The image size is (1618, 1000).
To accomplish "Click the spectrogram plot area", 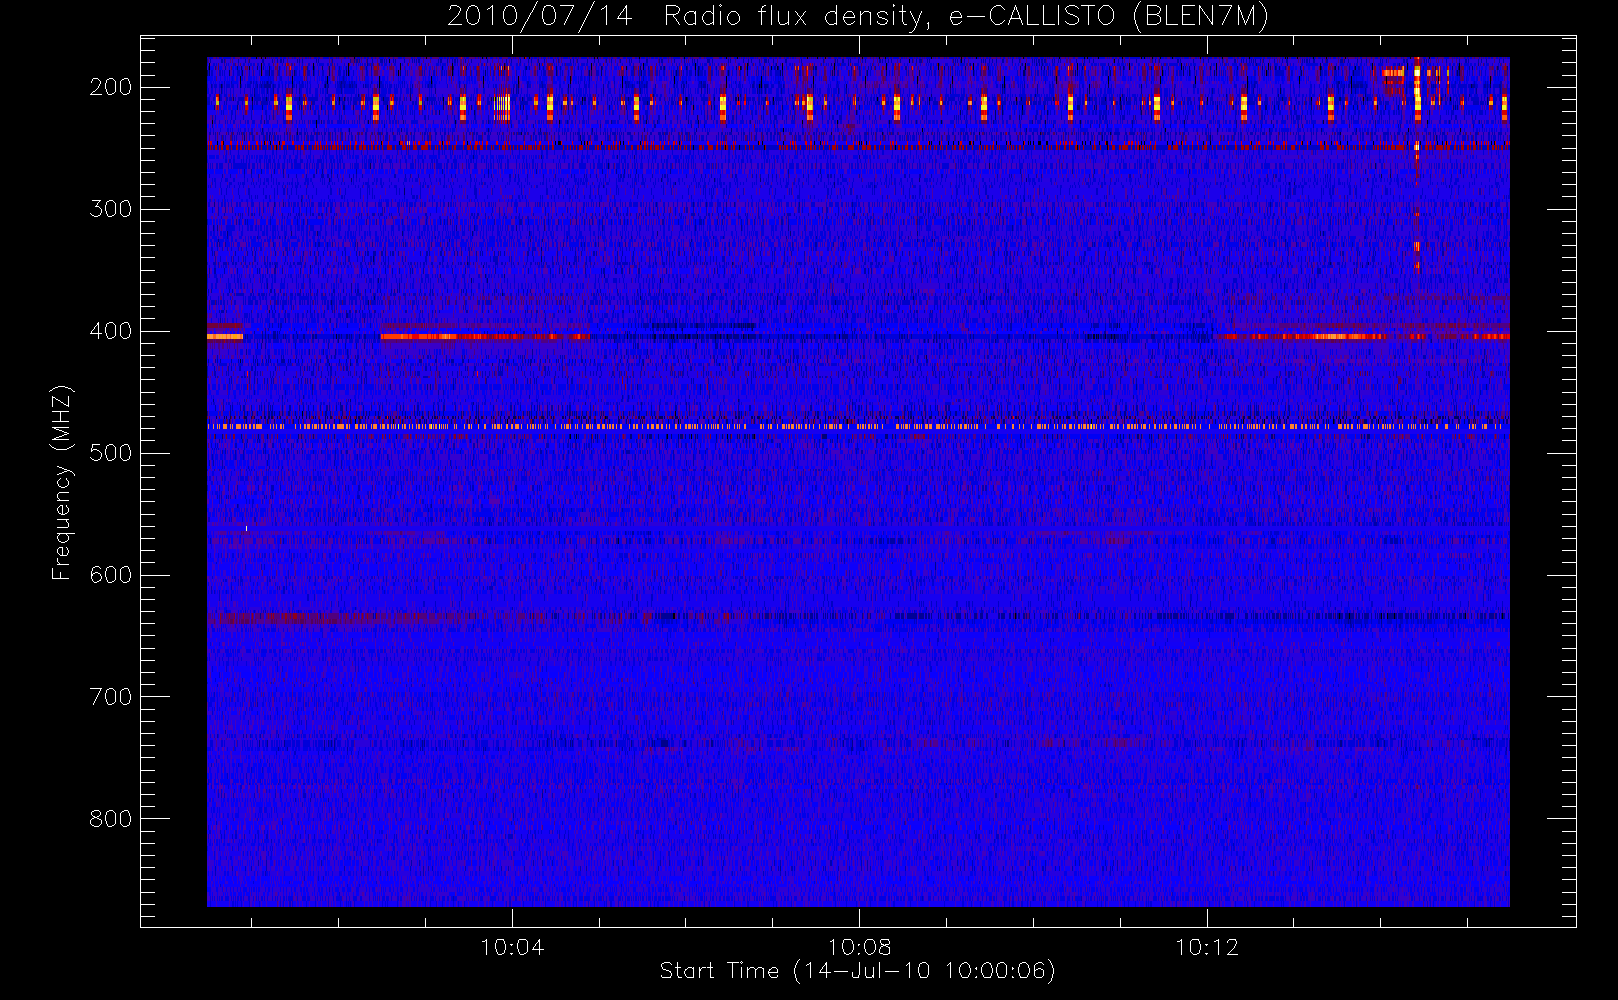I will pyautogui.click(x=858, y=482).
